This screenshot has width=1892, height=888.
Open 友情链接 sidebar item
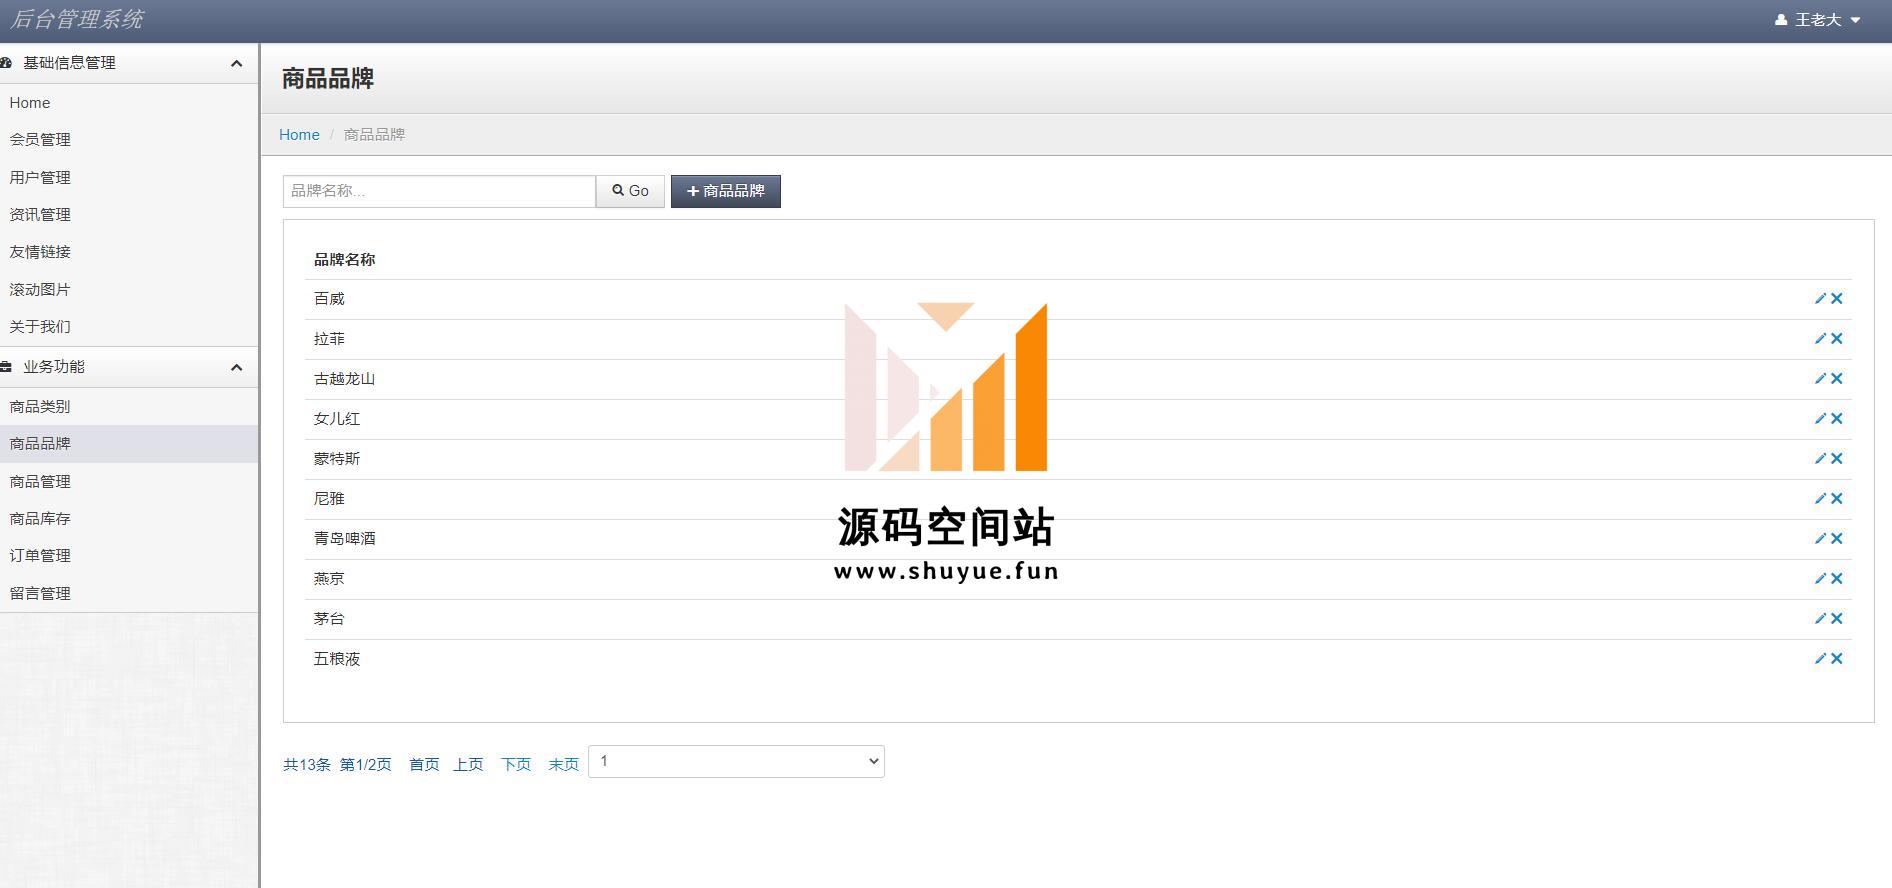(40, 252)
